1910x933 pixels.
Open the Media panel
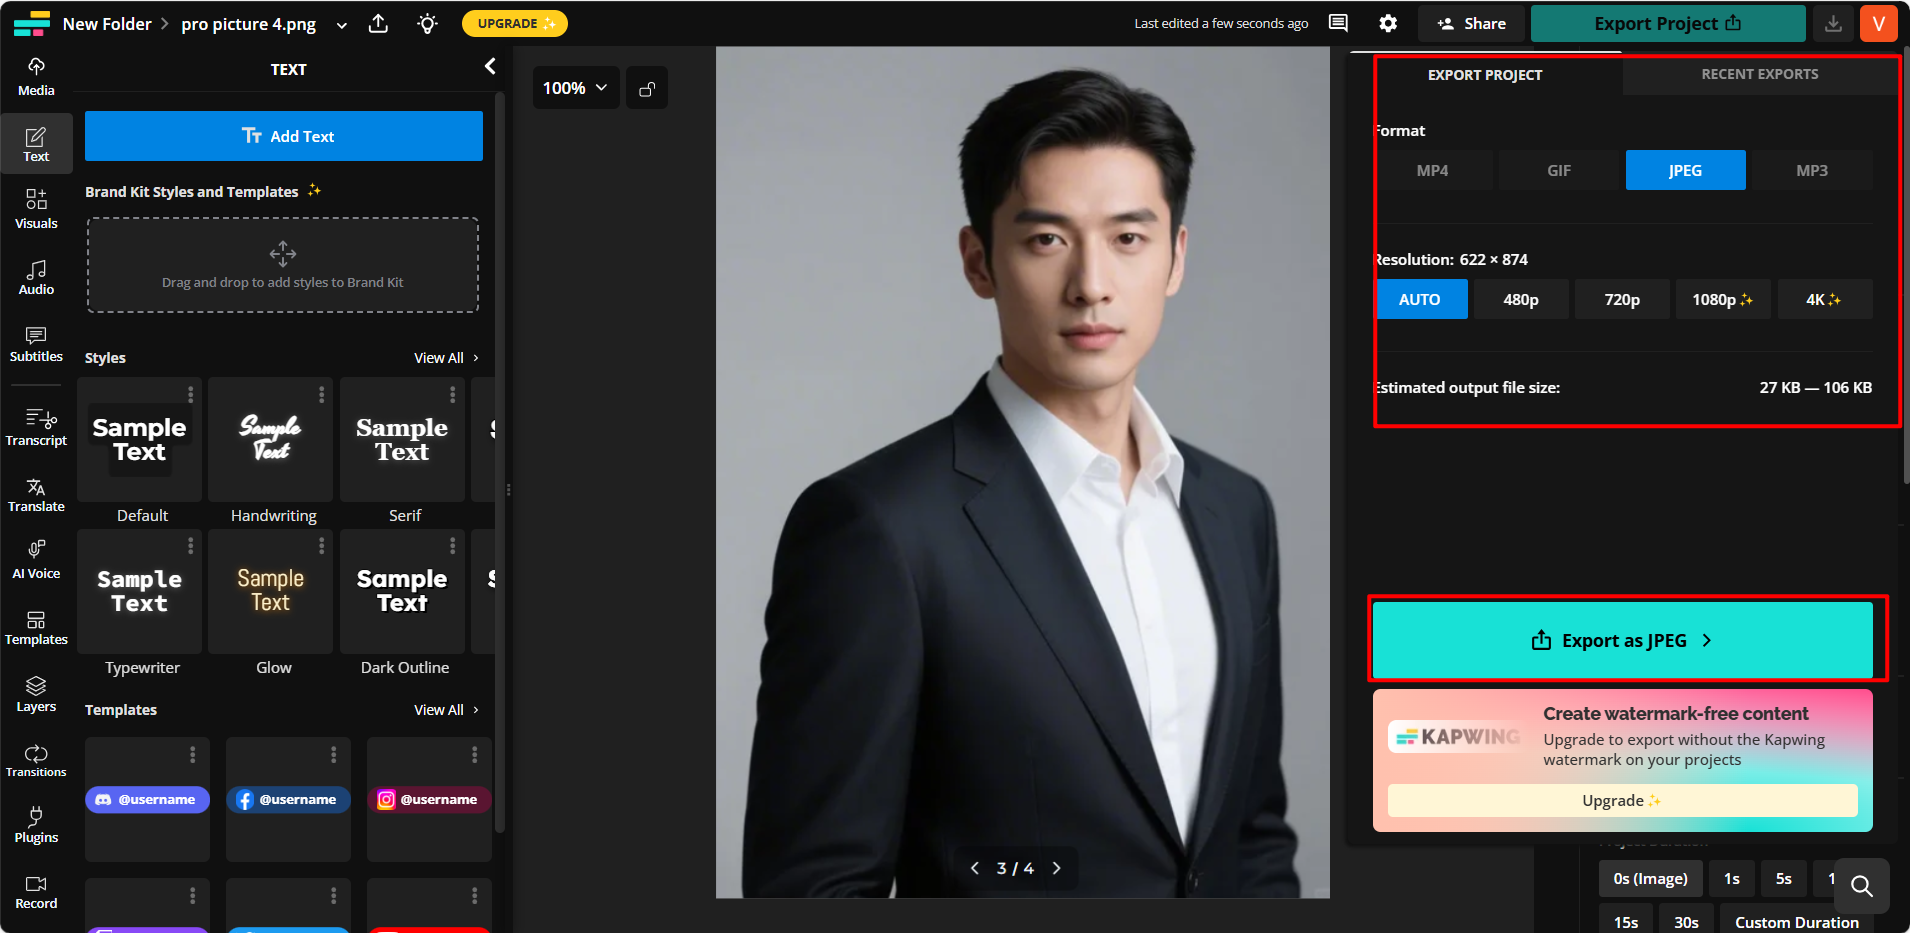(36, 76)
